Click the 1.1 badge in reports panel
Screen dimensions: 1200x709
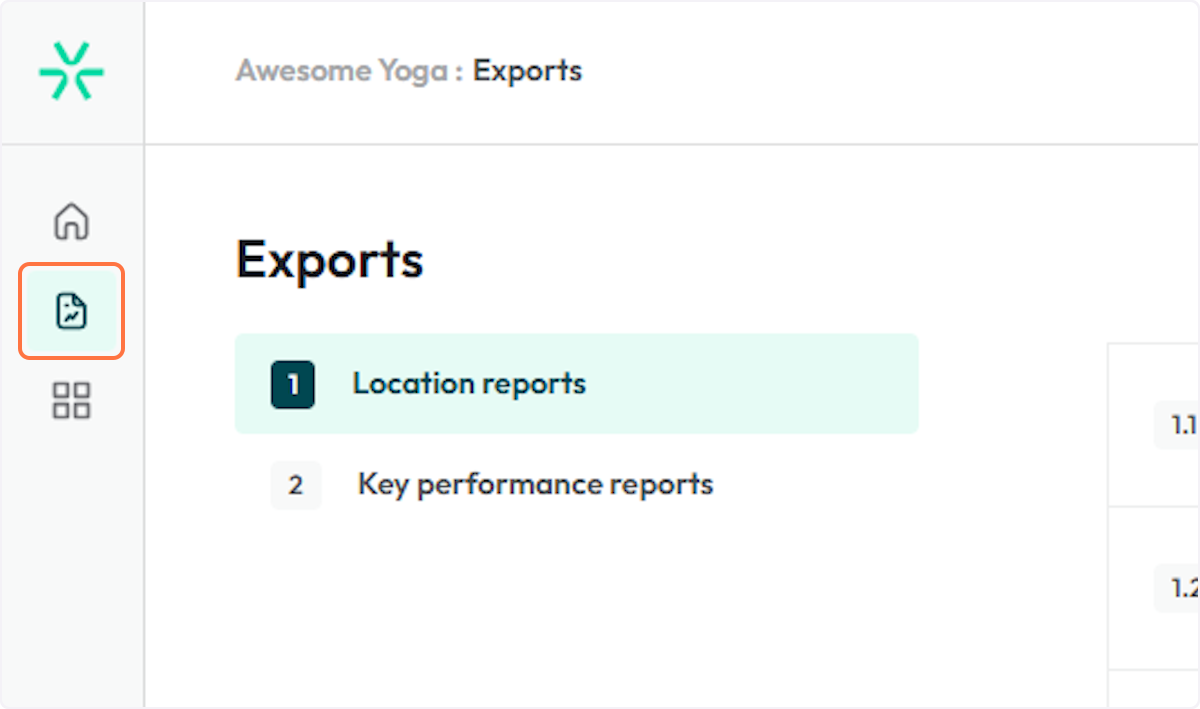1182,425
